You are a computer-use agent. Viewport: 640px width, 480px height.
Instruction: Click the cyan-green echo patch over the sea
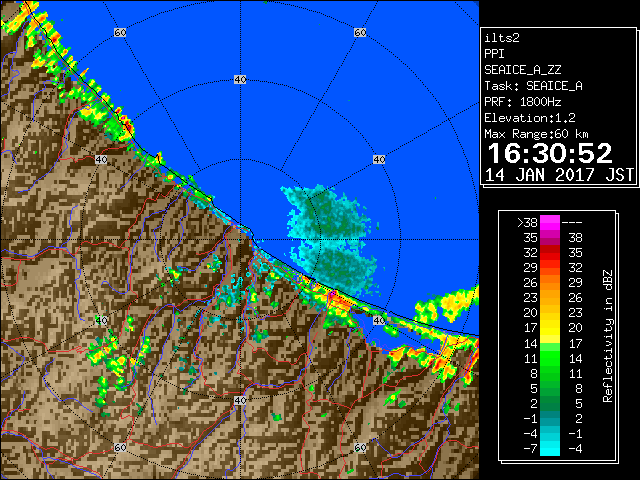[x=333, y=239]
